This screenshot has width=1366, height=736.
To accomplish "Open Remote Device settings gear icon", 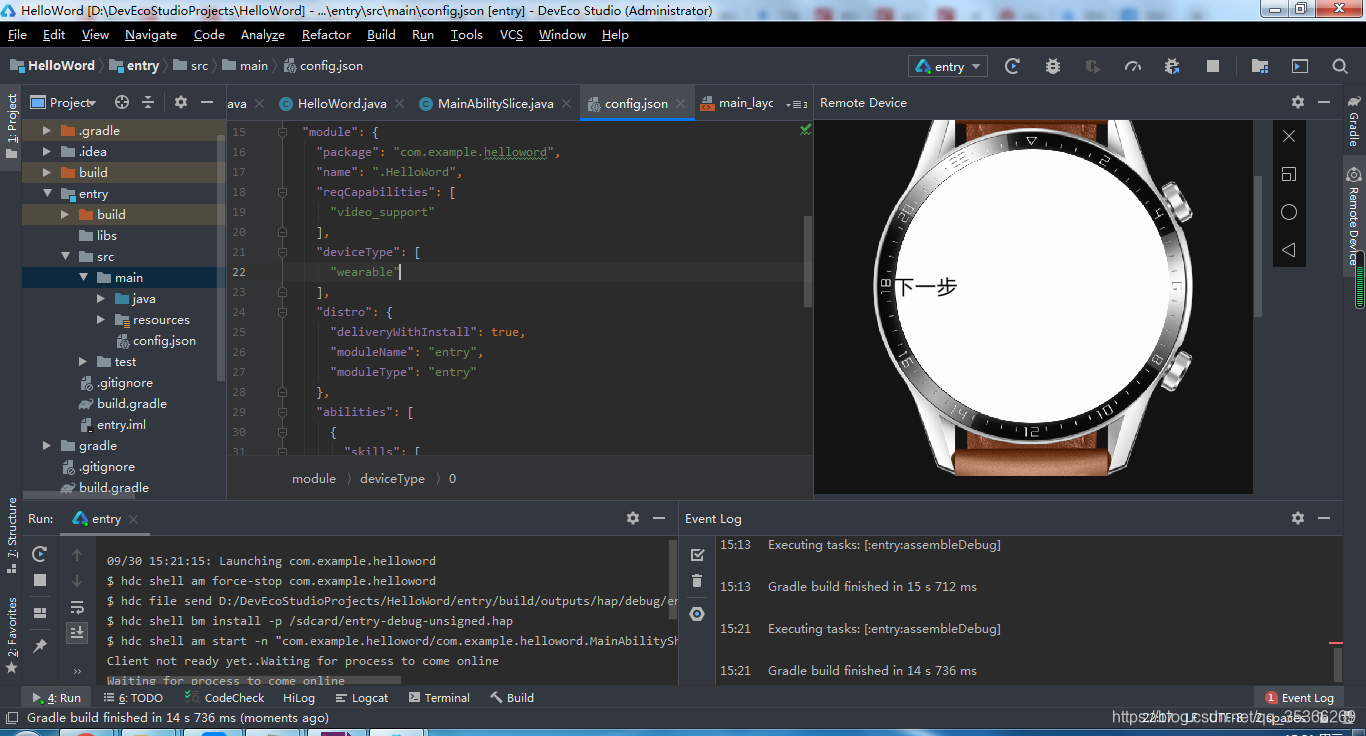I will pos(1297,101).
